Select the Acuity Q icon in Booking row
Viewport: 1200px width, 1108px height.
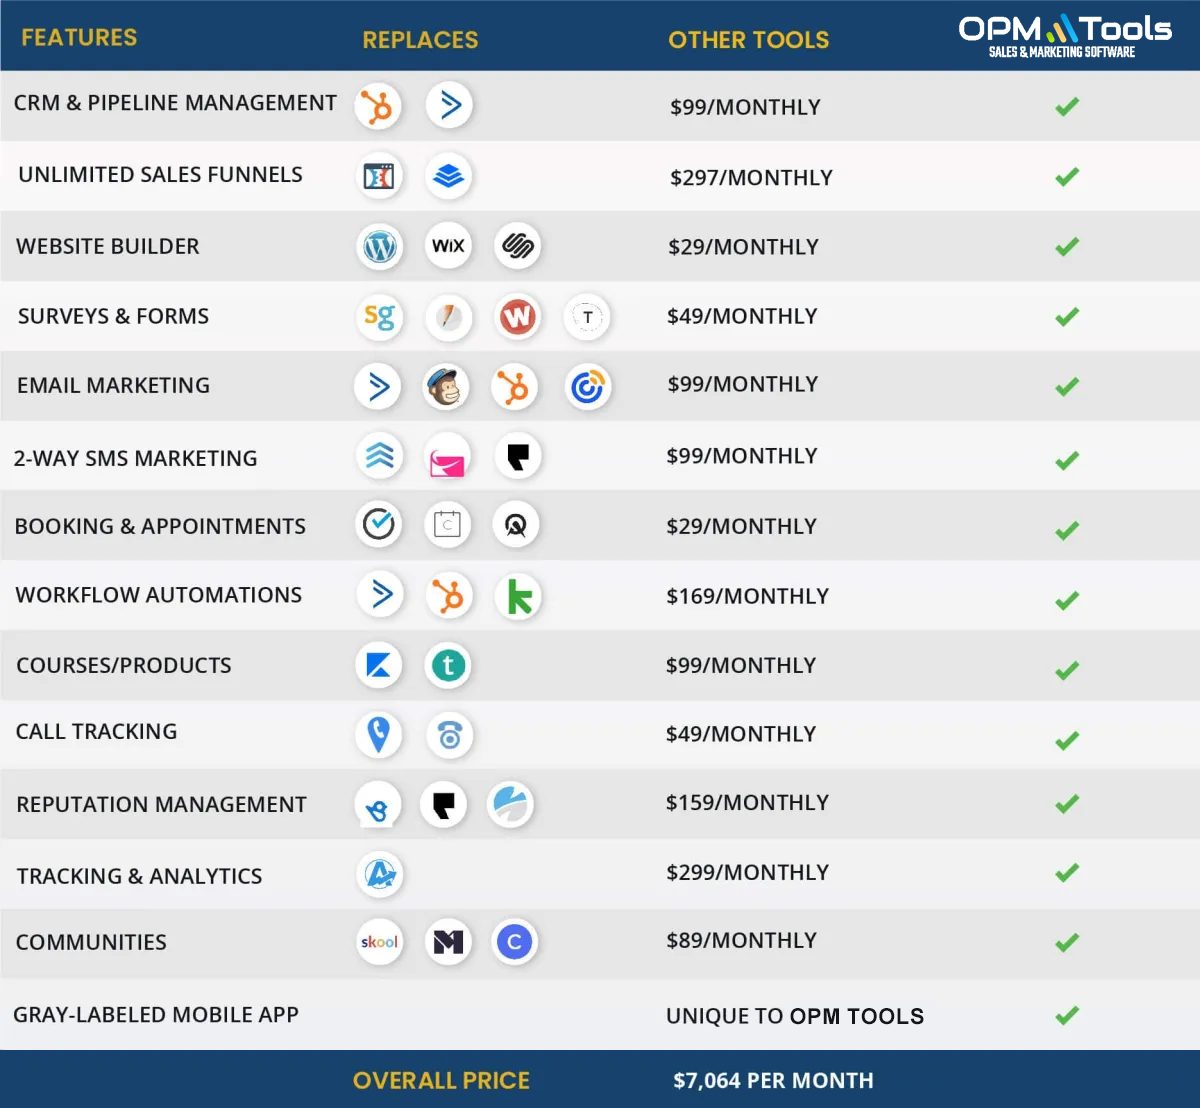click(x=516, y=524)
